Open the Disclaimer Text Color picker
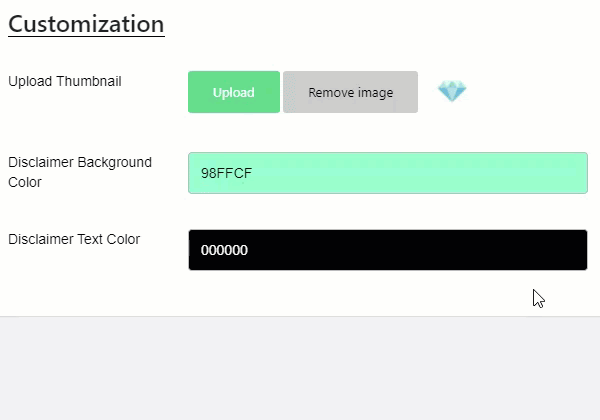Screen dimensions: 600x420 click(388, 250)
